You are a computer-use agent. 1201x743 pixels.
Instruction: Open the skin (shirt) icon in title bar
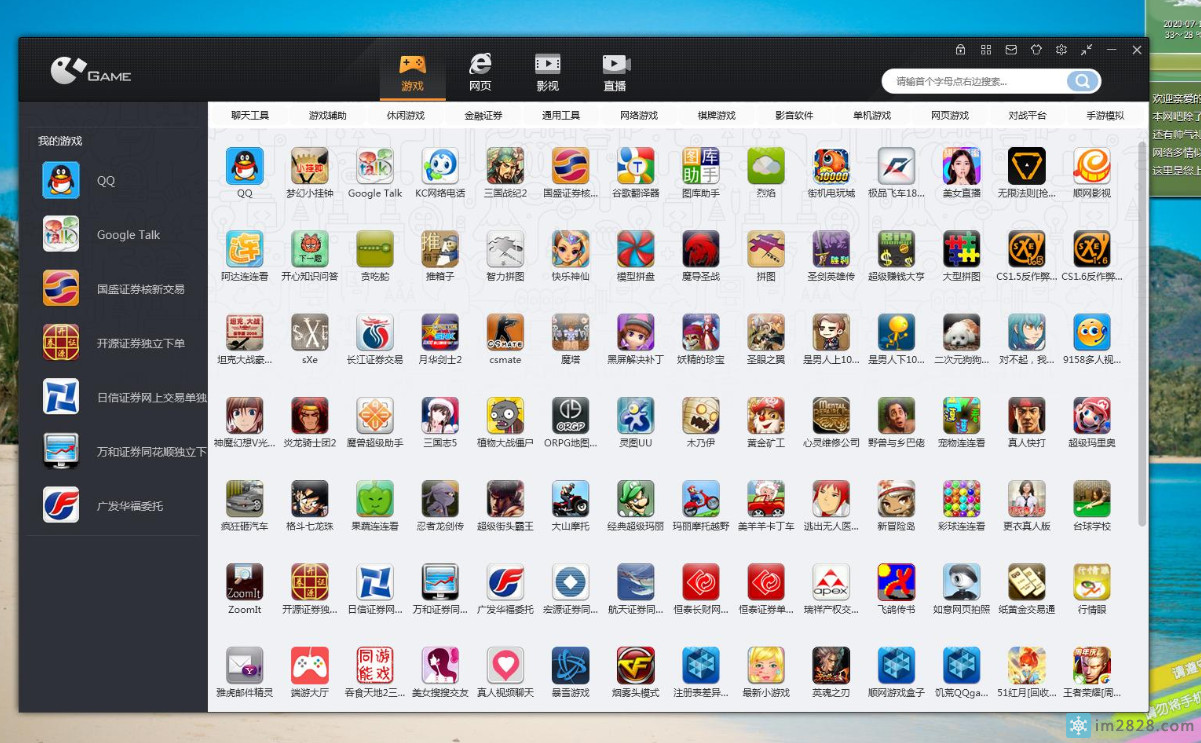coord(1036,50)
